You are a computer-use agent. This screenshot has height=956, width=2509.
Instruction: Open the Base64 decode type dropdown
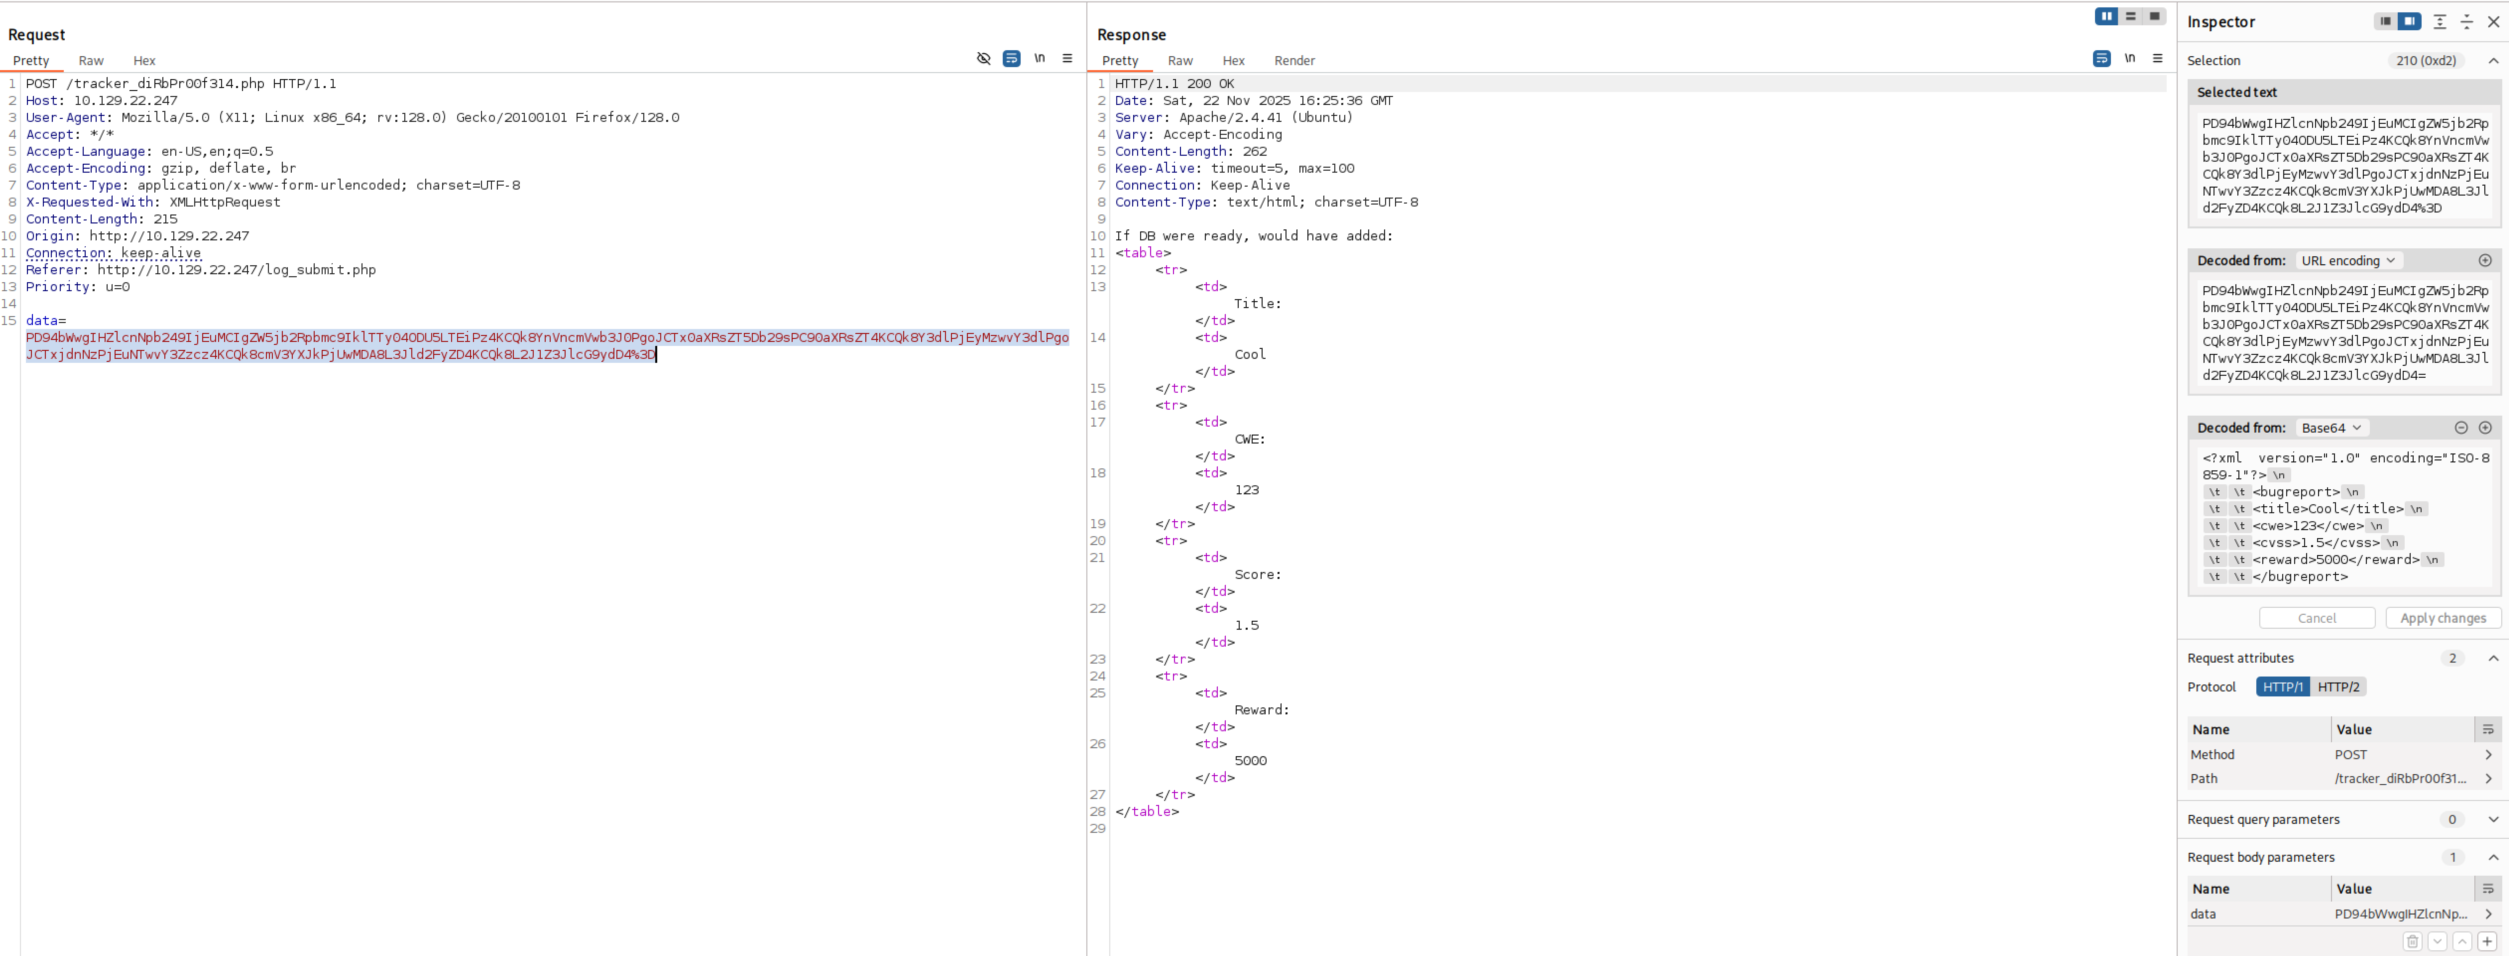pos(2330,428)
